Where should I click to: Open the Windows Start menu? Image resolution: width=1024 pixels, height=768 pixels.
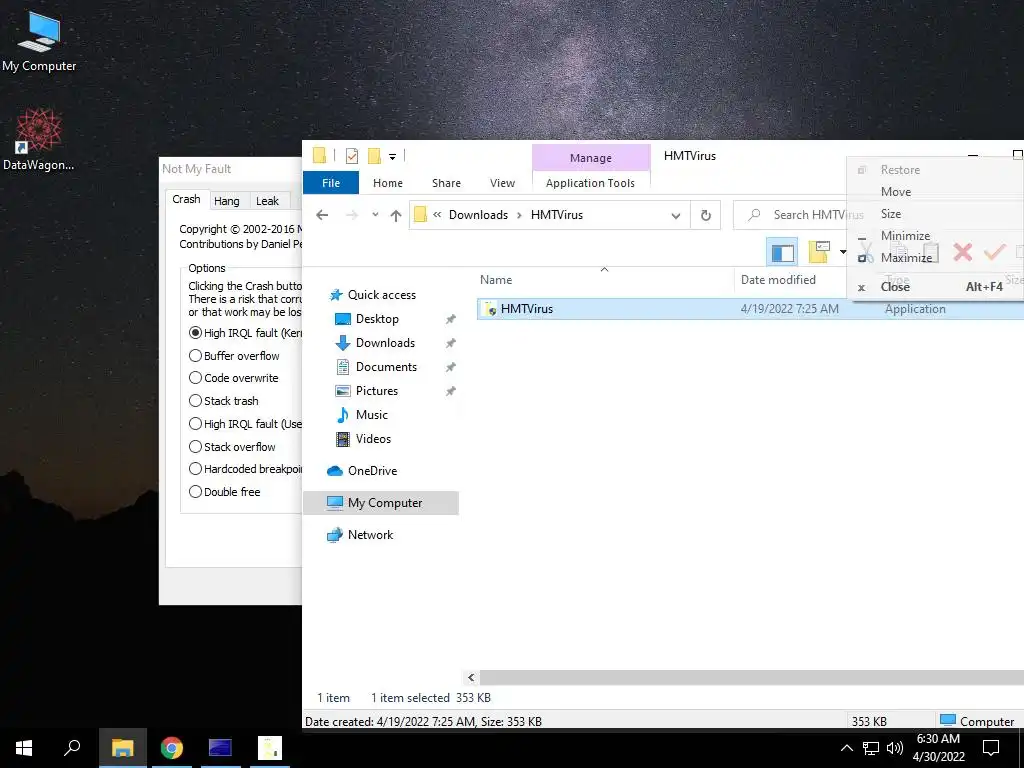click(x=24, y=748)
